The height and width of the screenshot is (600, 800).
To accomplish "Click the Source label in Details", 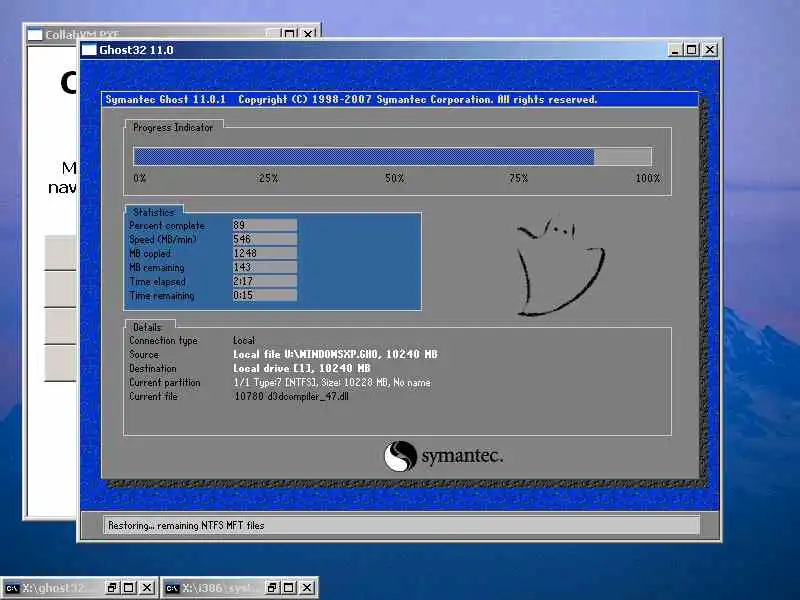I will click(144, 354).
